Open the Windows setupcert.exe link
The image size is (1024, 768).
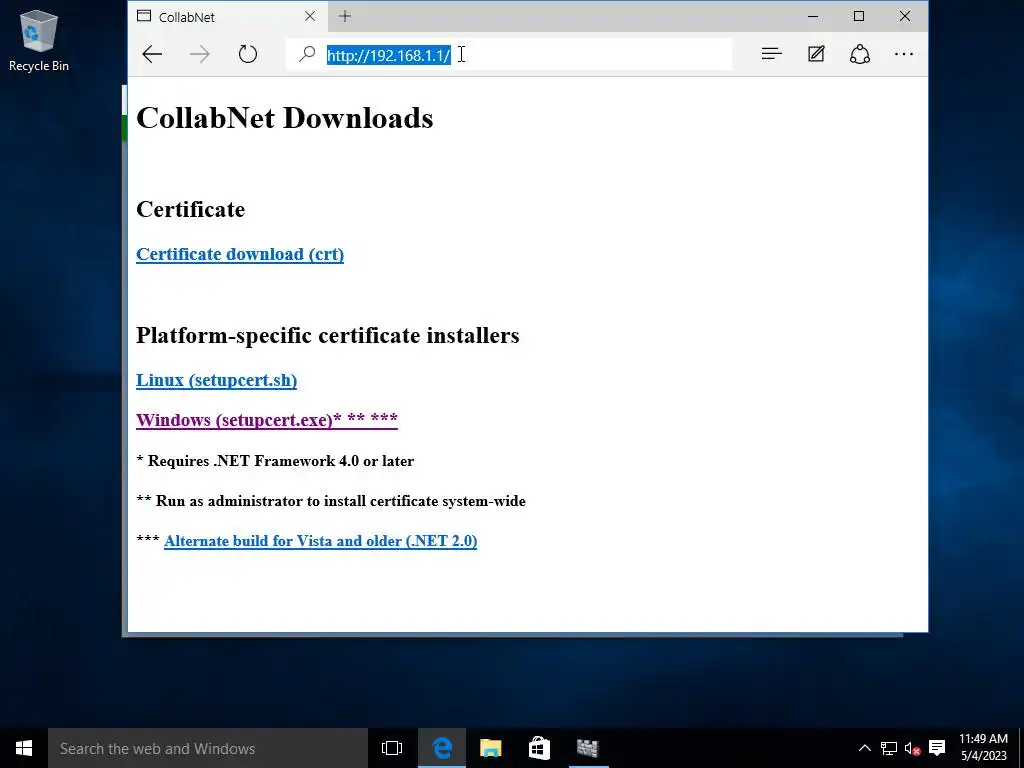point(266,419)
